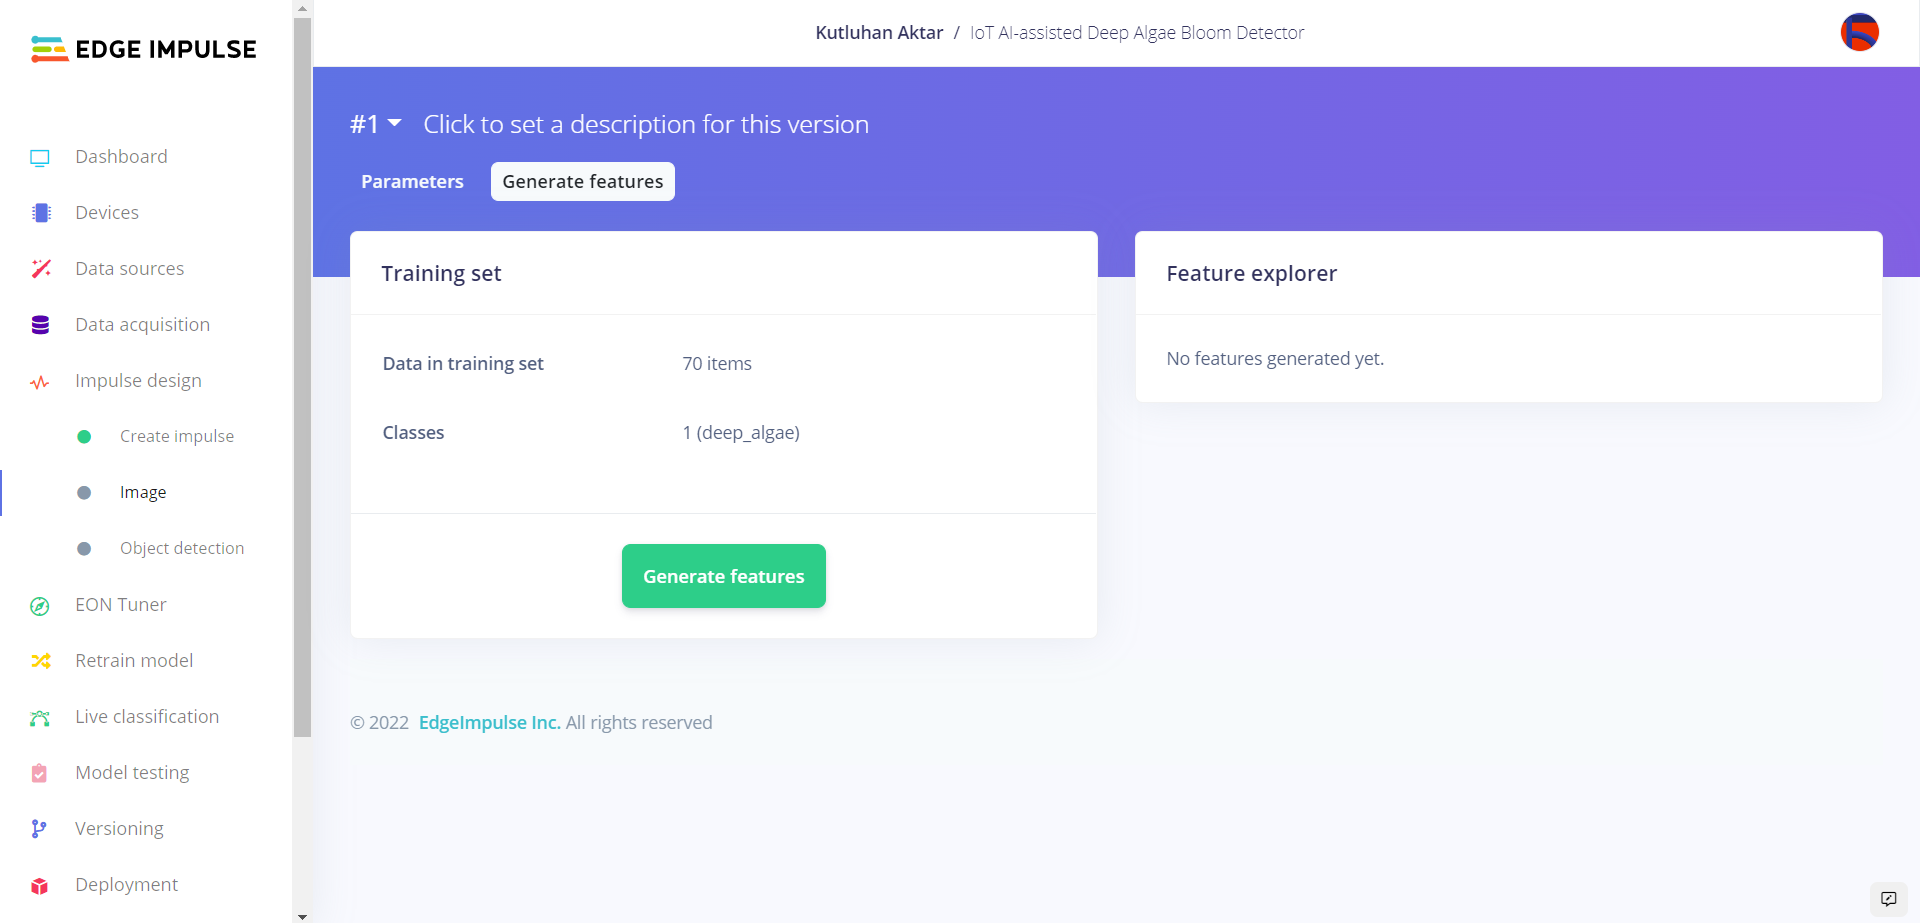The height and width of the screenshot is (923, 1920).
Task: Click the Live classification icon
Action: (x=40, y=718)
